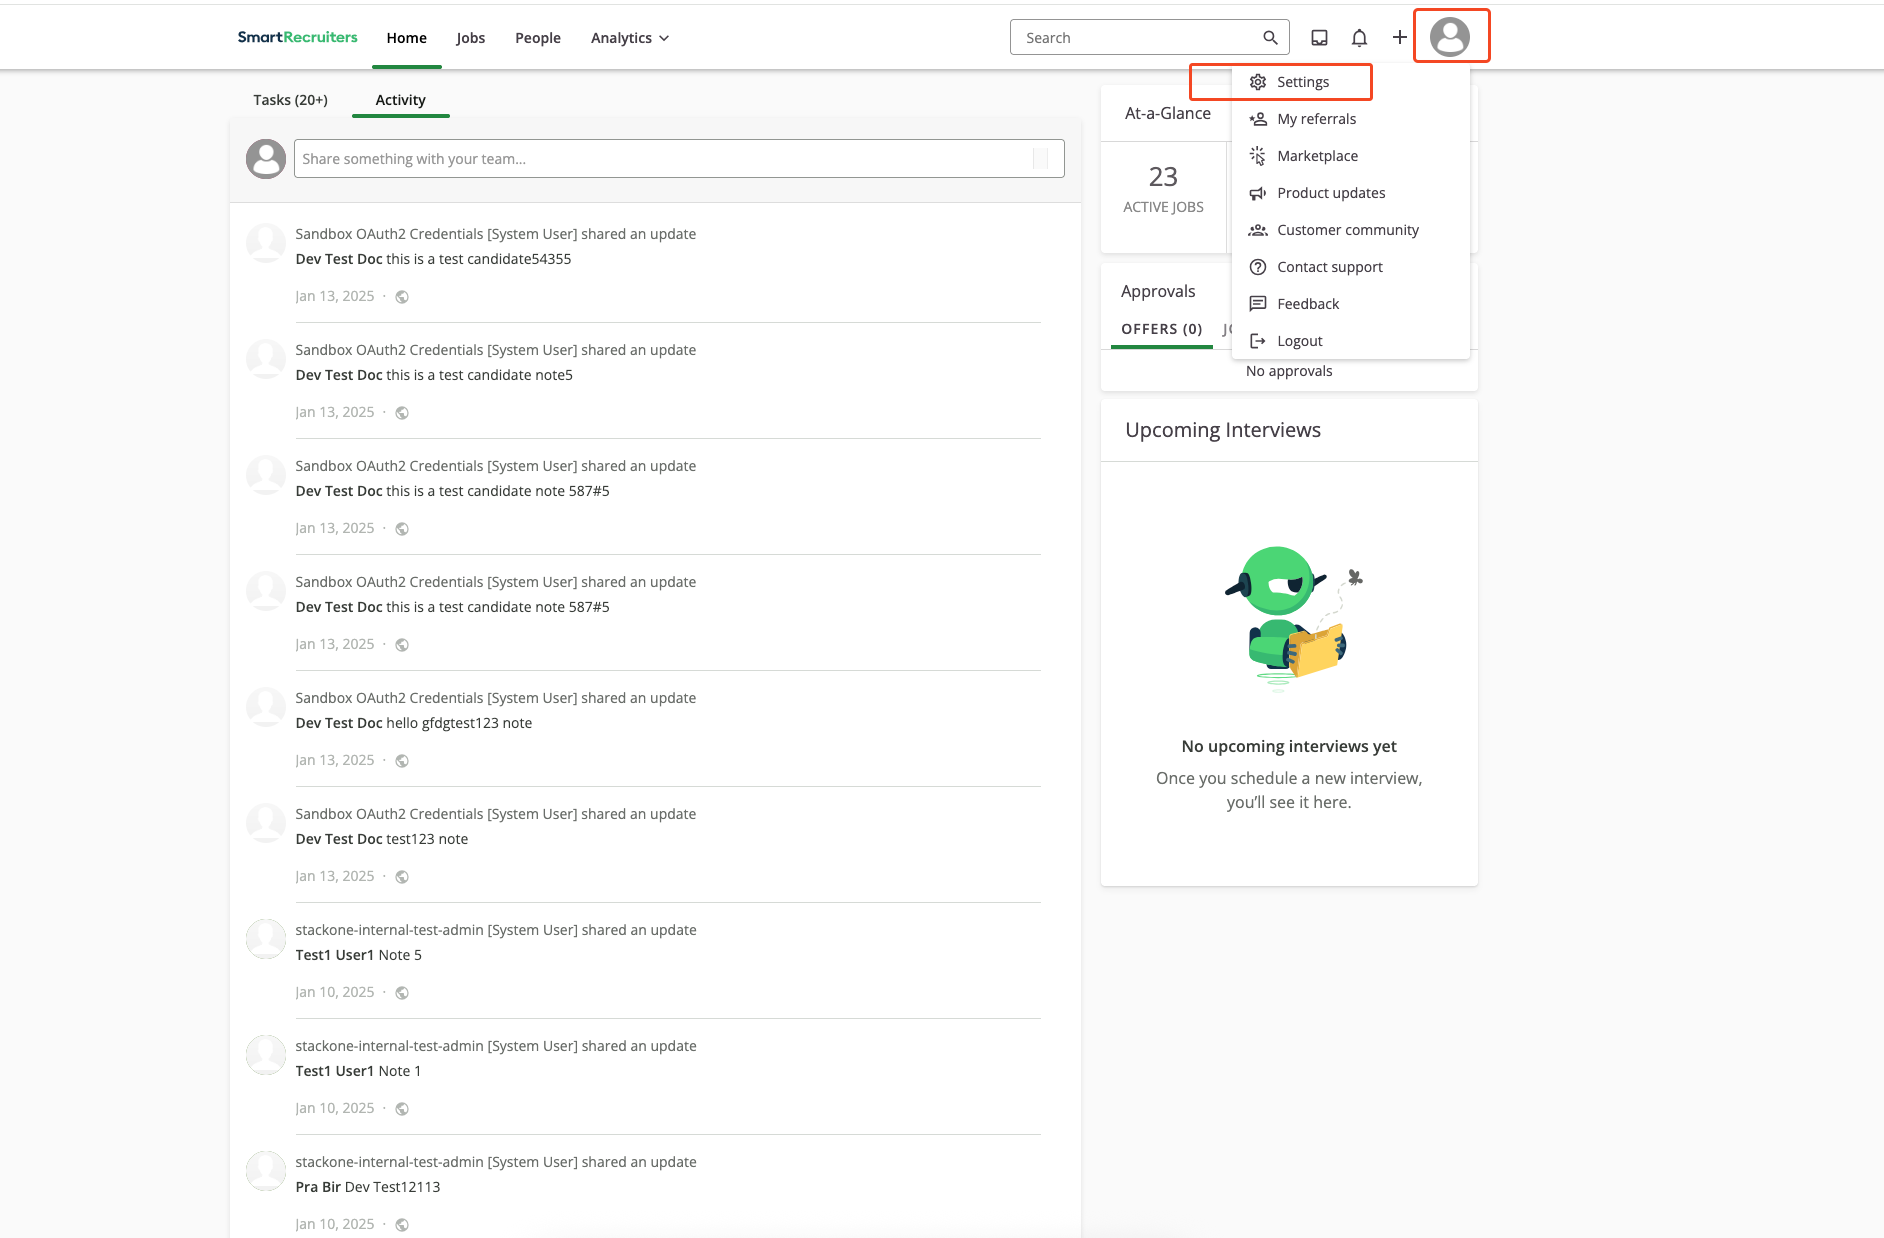Choose My referrals menu entry
This screenshot has height=1238, width=1884.
[x=1351, y=119]
